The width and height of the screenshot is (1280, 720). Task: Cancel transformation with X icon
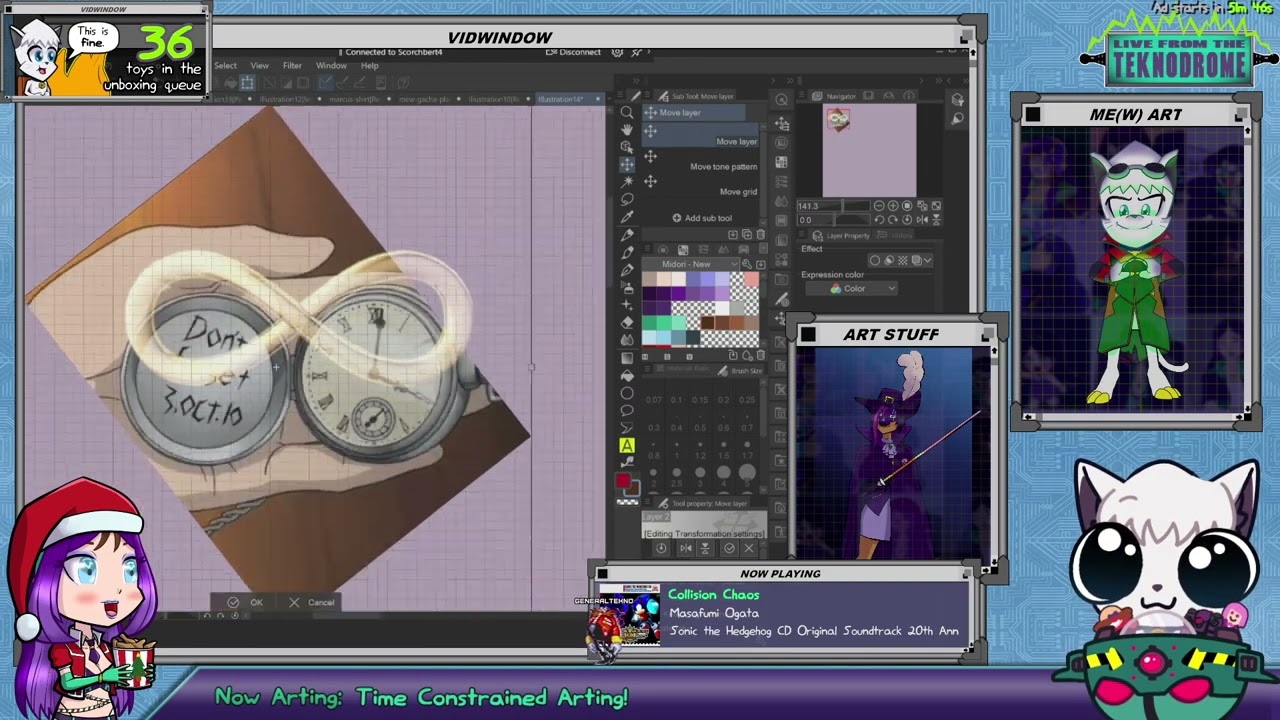[x=749, y=548]
